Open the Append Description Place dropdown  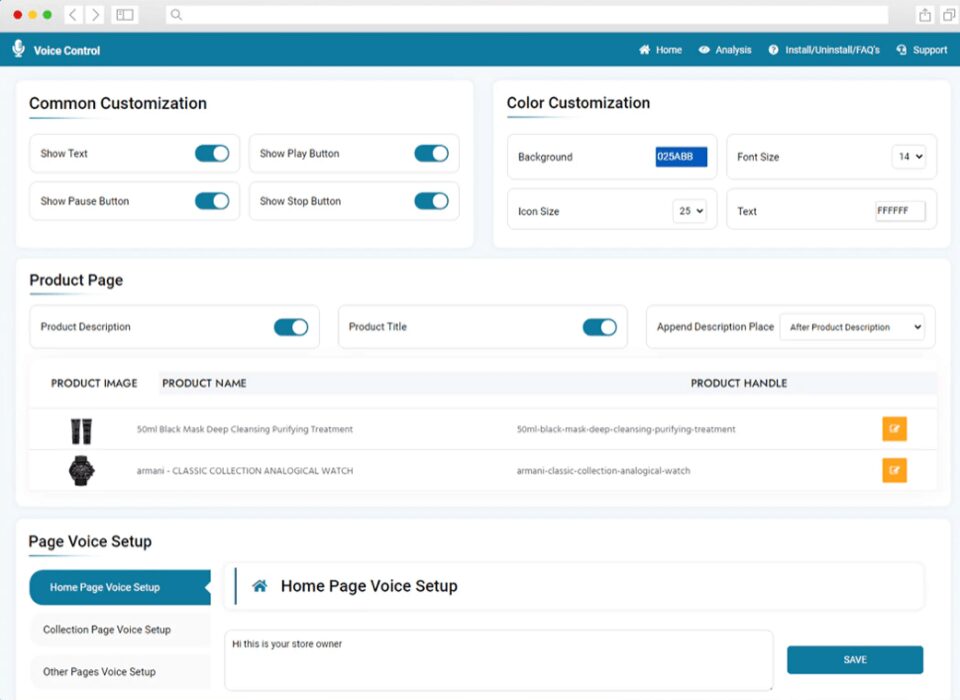pos(853,327)
